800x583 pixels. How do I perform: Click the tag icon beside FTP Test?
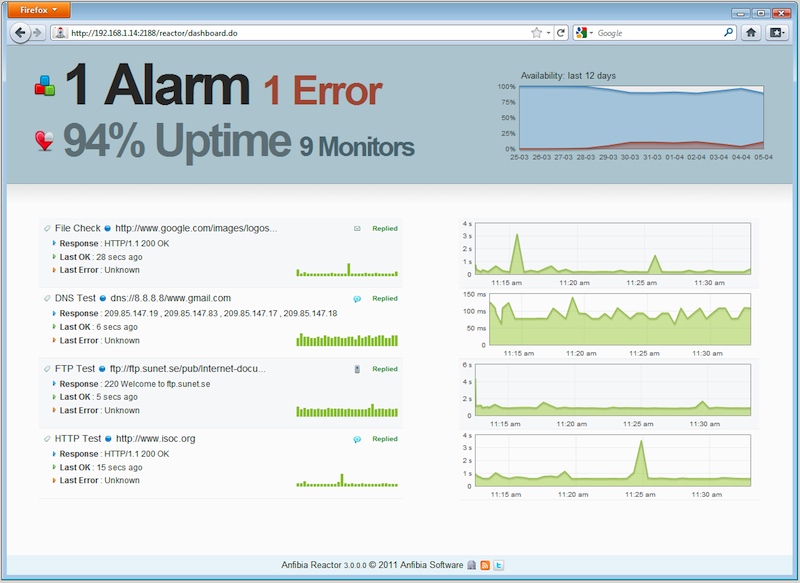pos(47,368)
